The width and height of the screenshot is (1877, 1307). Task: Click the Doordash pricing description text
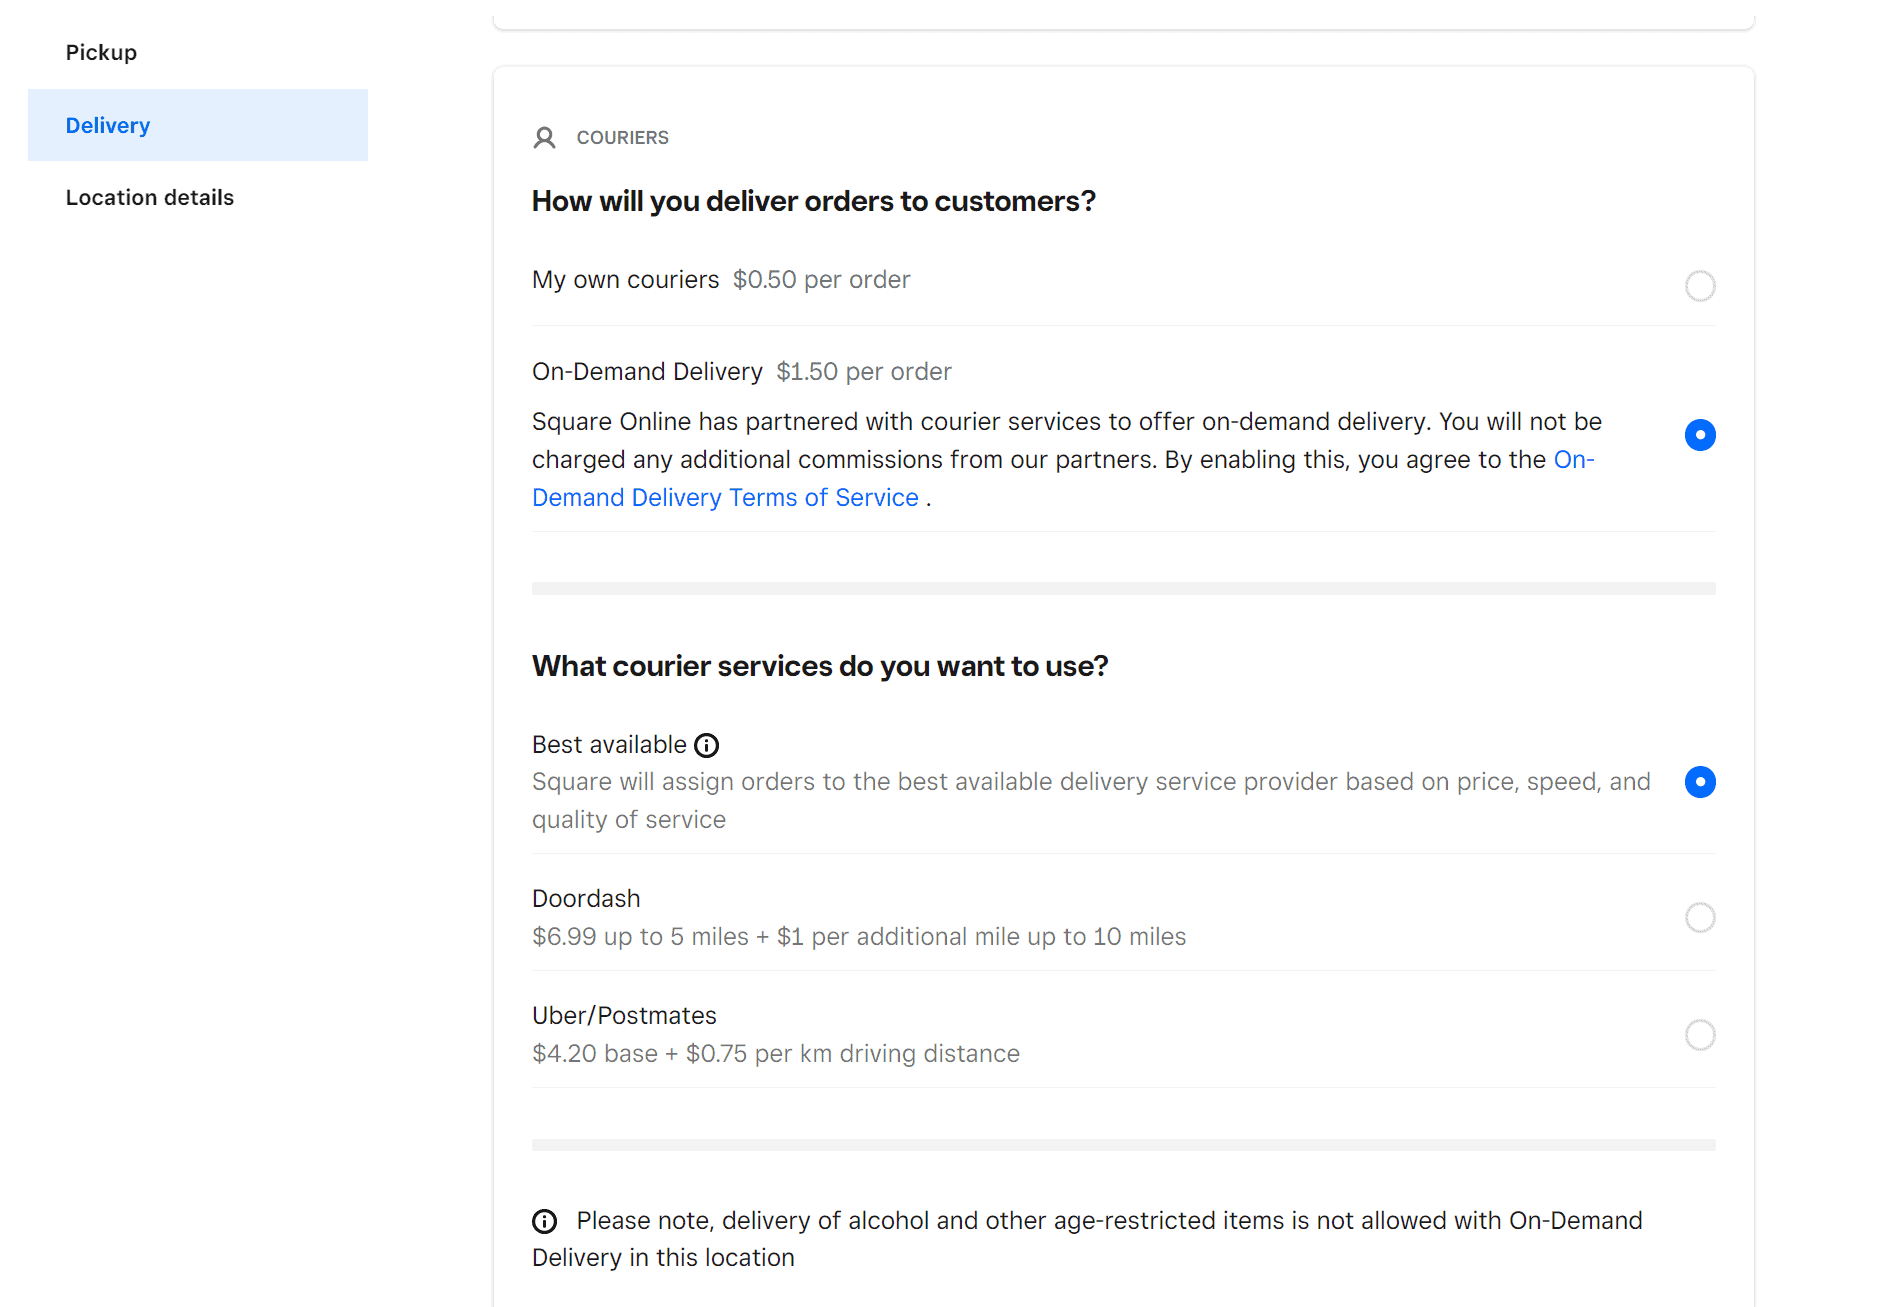859,937
